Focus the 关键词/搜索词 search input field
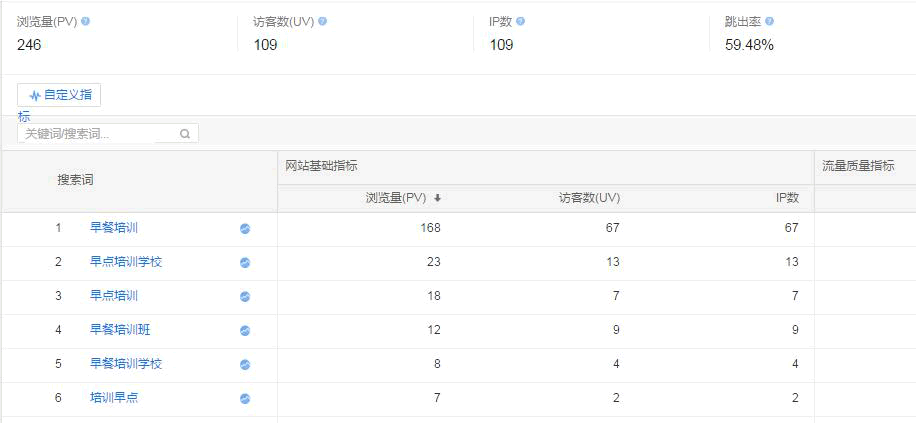This screenshot has width=916, height=423. [x=98, y=134]
